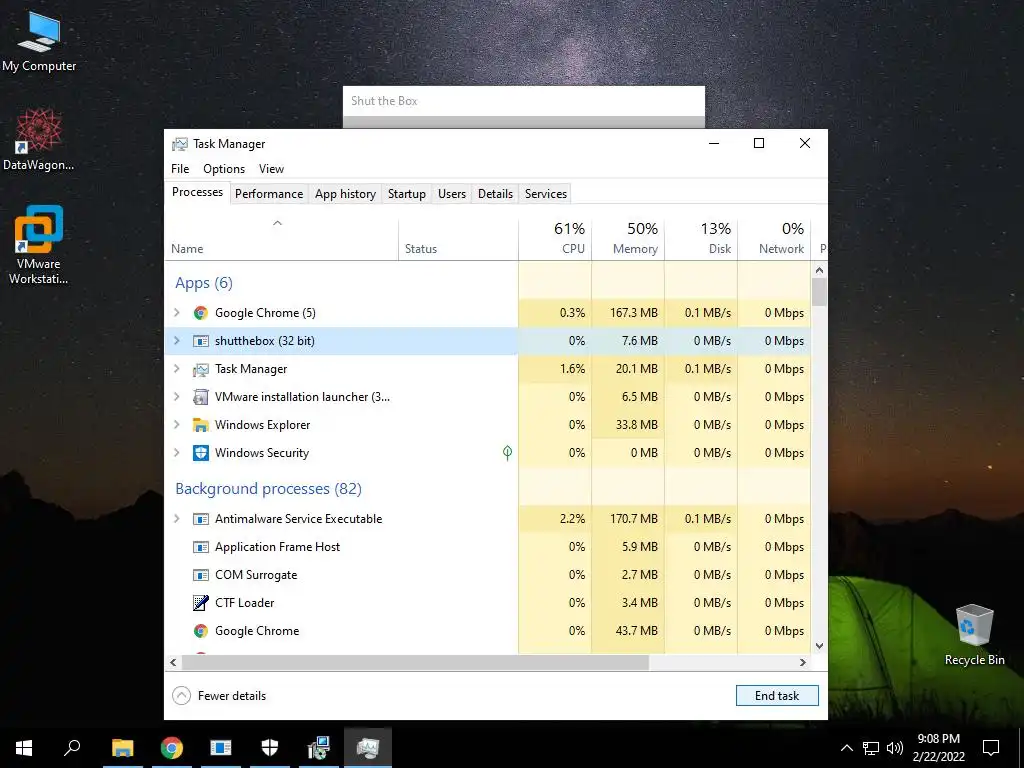Viewport: 1024px width, 768px height.
Task: Click the horizontal scrollbar right arrow
Action: tap(803, 662)
